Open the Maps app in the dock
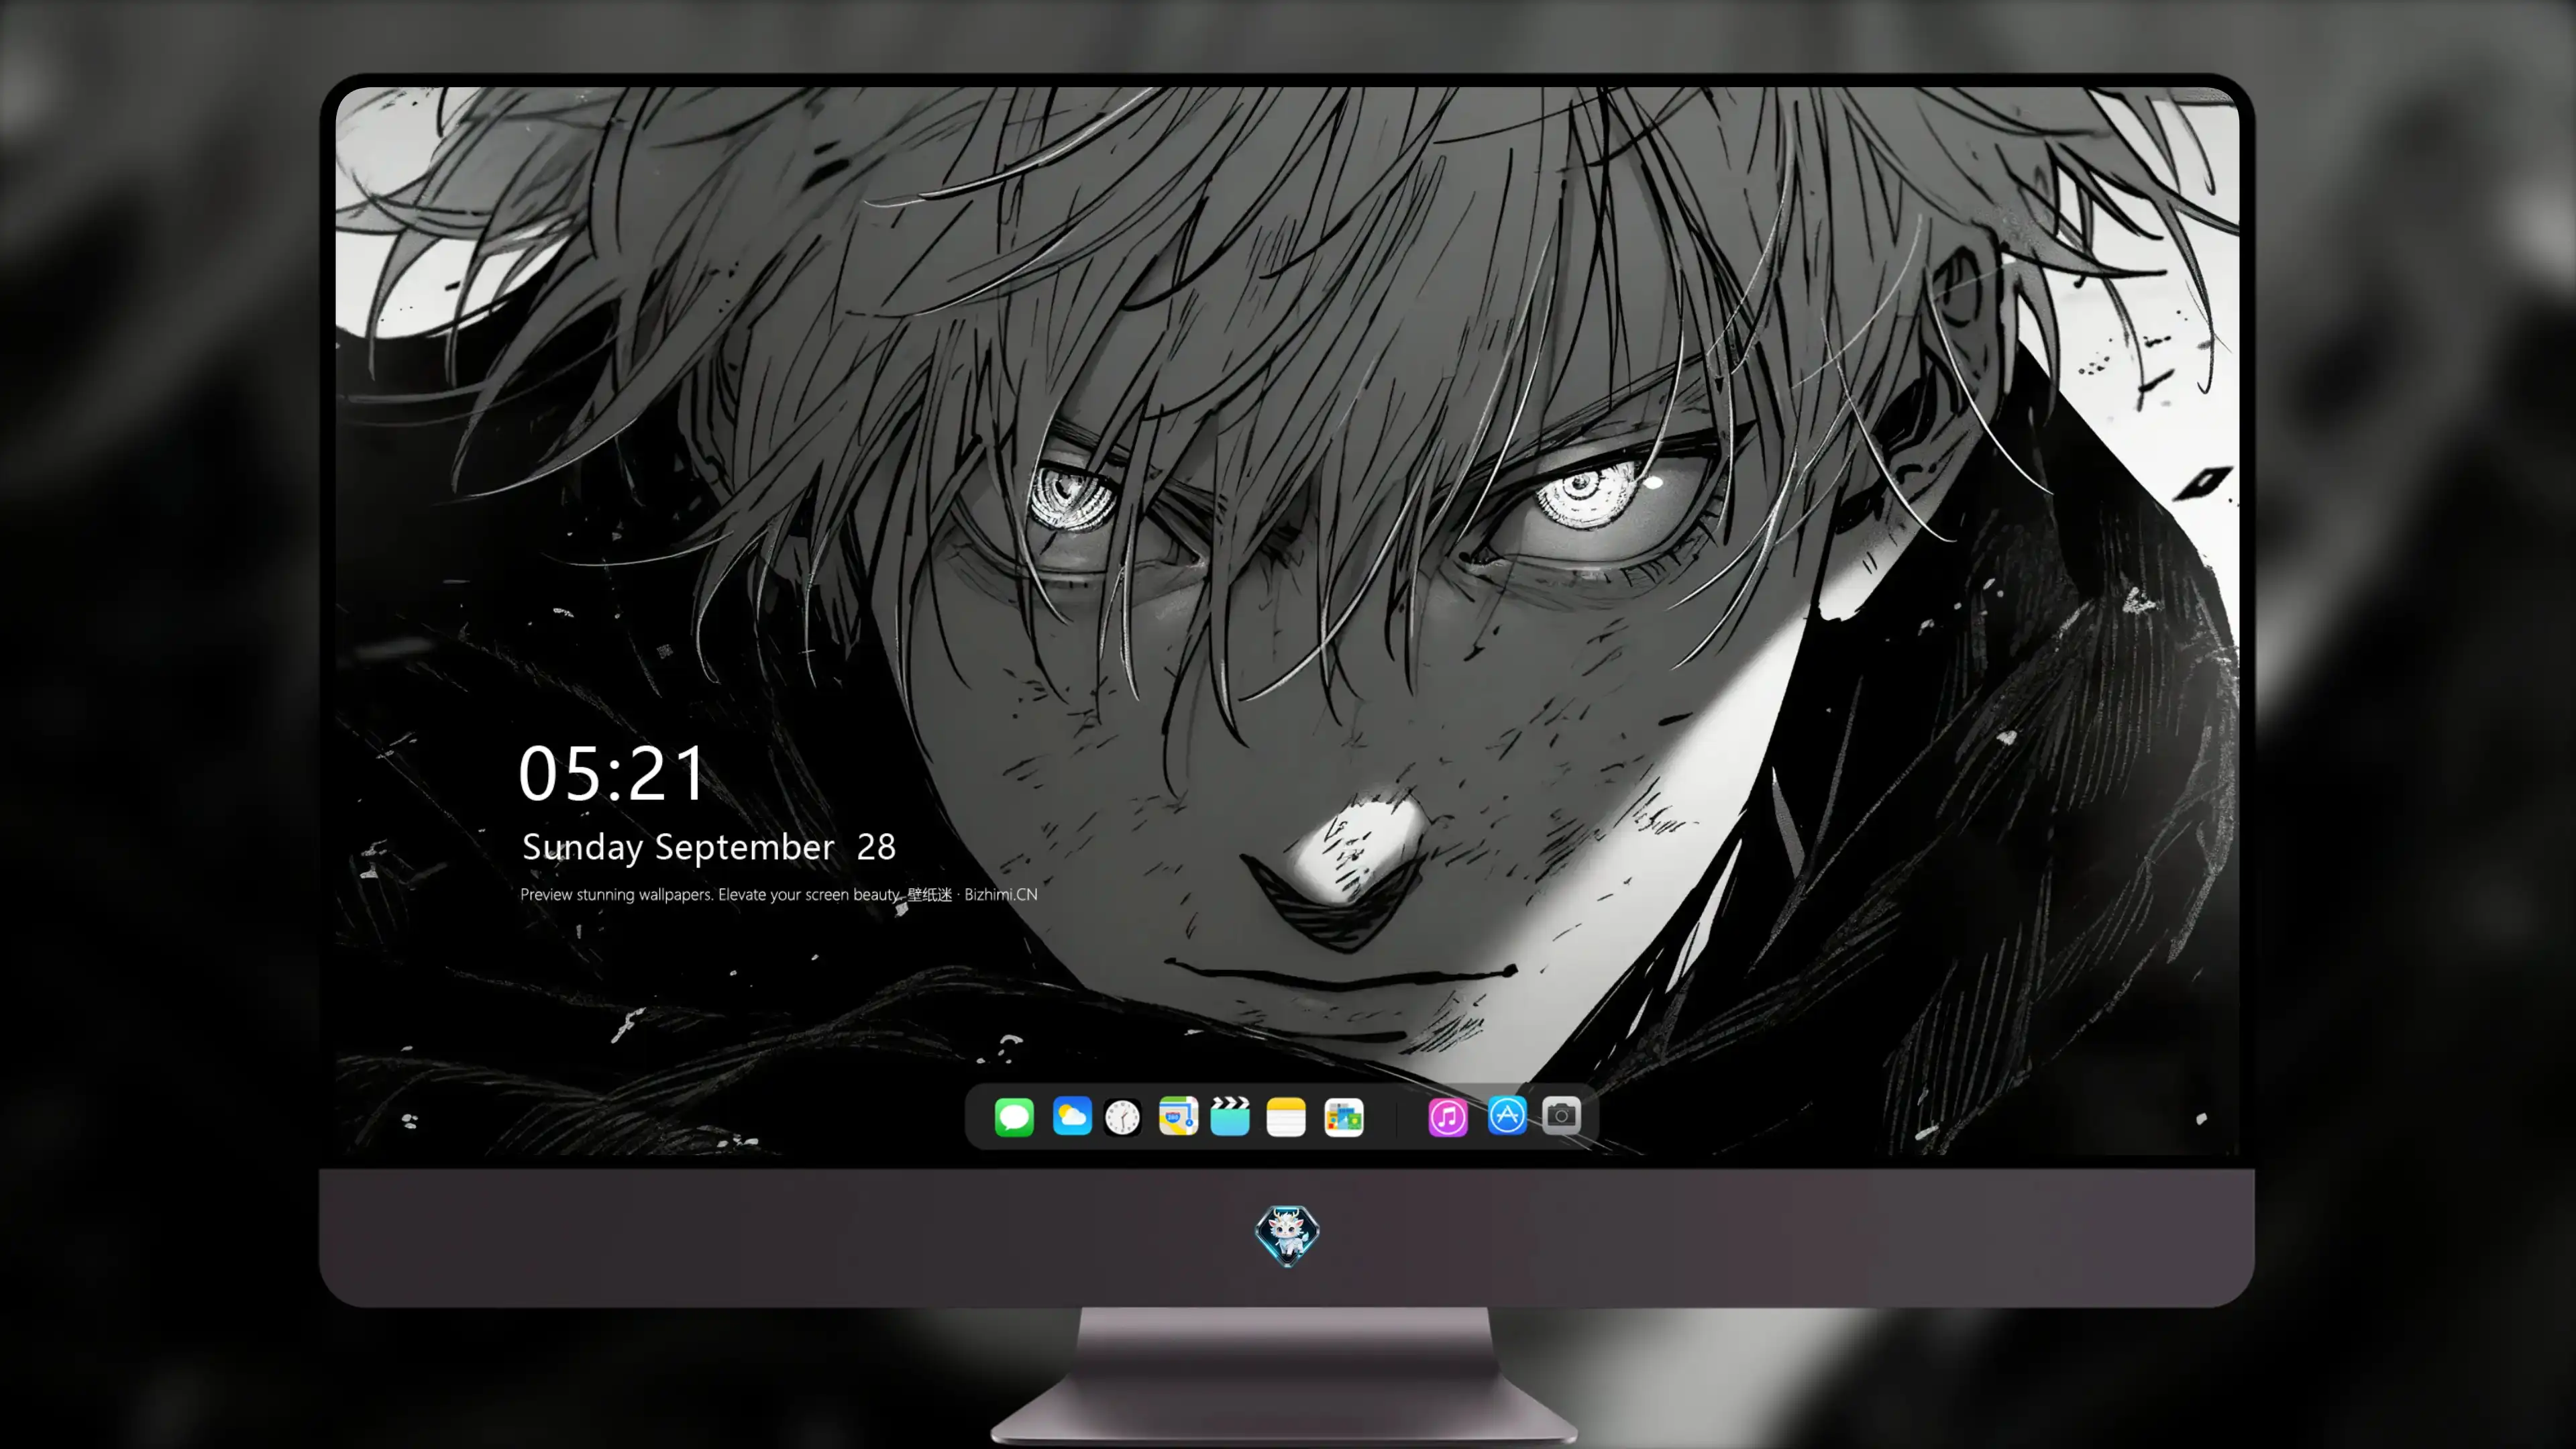Viewport: 2576px width, 1449px height. pyautogui.click(x=1178, y=1116)
